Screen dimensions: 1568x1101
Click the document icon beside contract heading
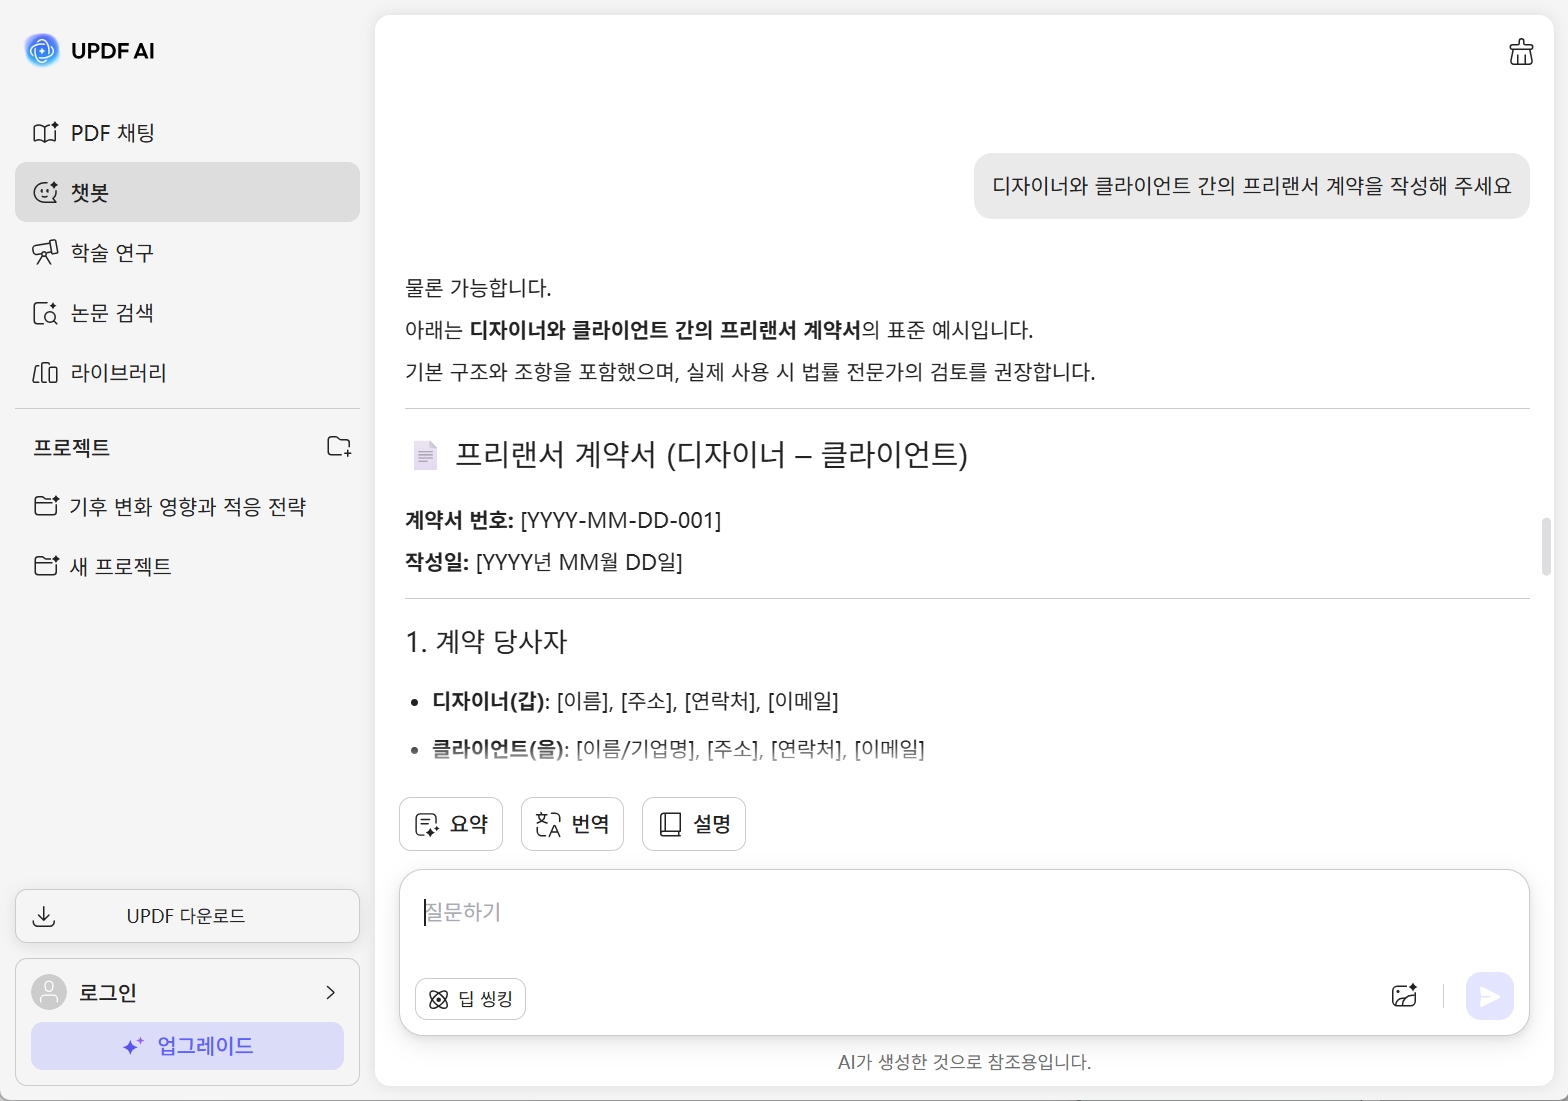pyautogui.click(x=425, y=455)
